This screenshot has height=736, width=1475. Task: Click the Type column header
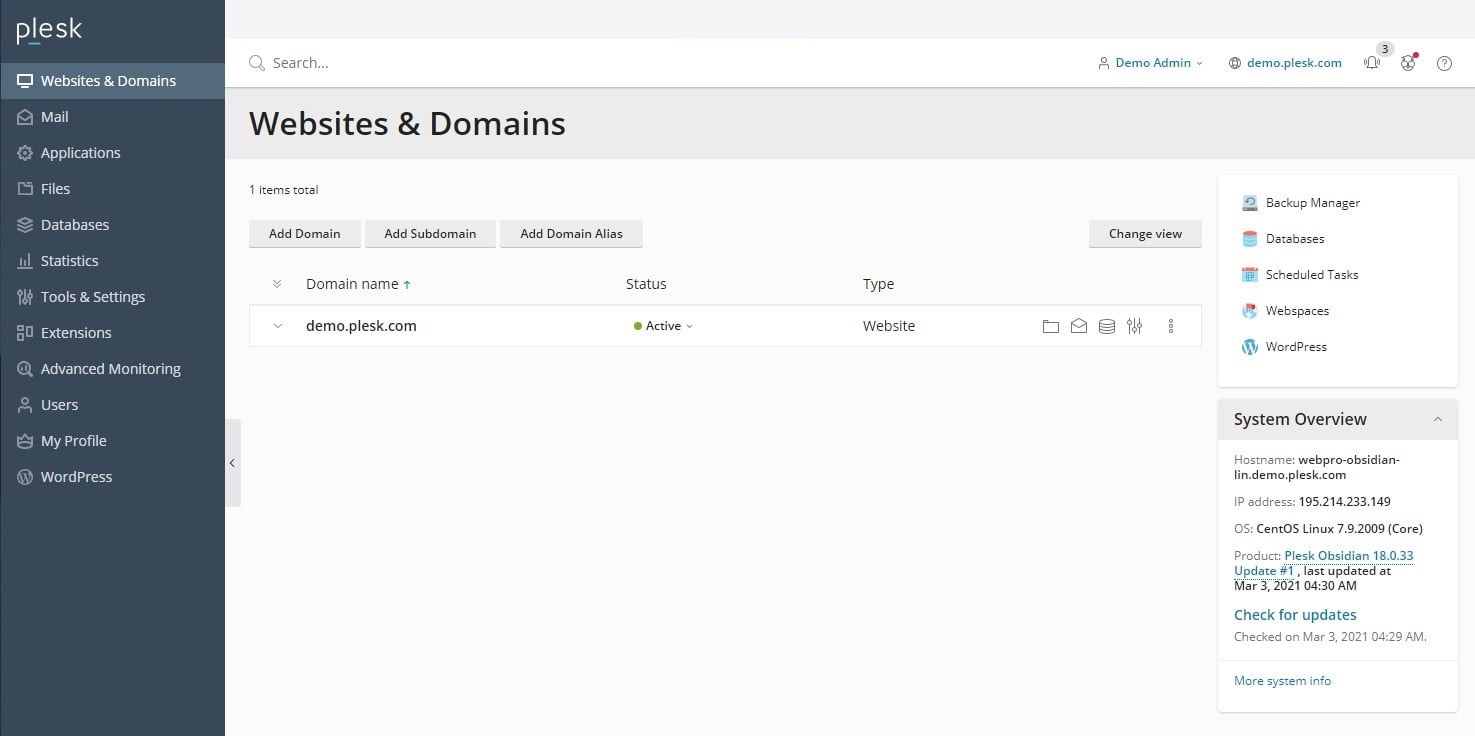pyautogui.click(x=878, y=284)
